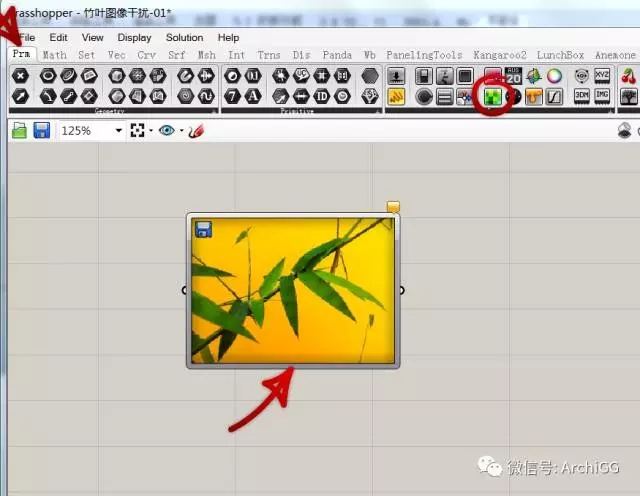Viewport: 640px width, 496px height.
Task: Switch to the Trns tab
Action: [269, 55]
